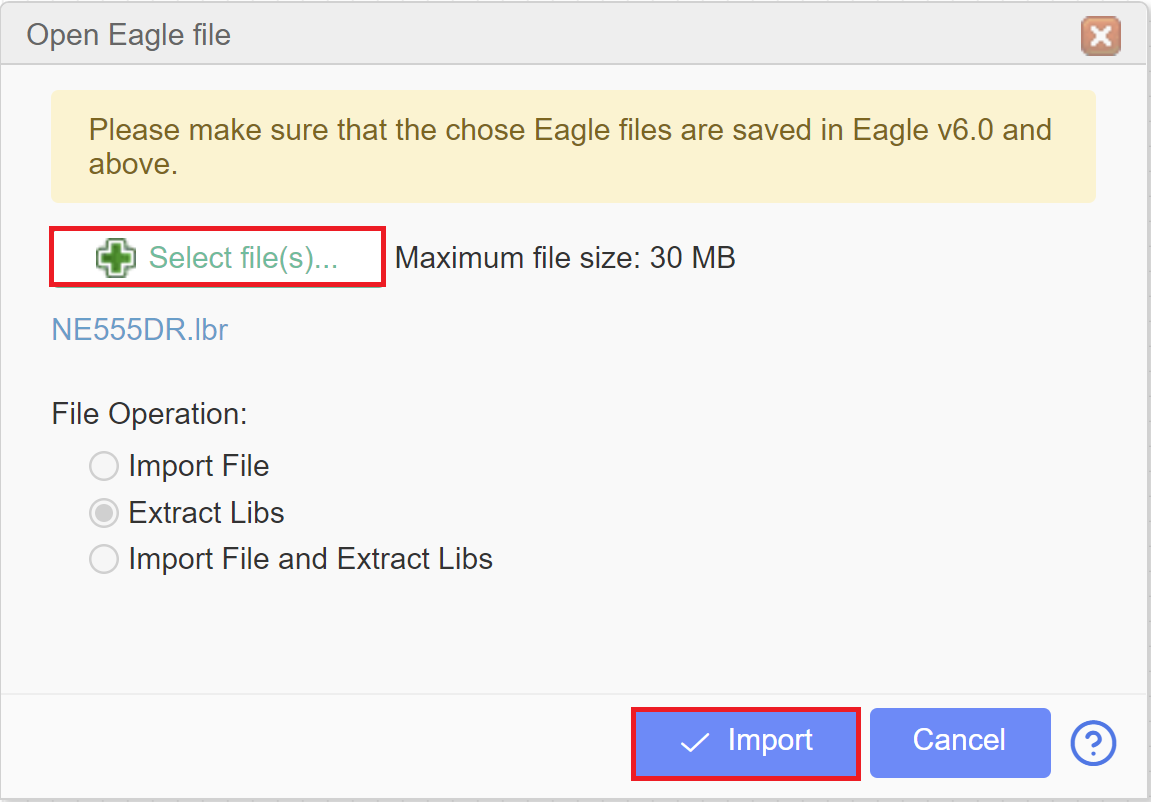Open the Select file(s)... file picker

(x=217, y=257)
